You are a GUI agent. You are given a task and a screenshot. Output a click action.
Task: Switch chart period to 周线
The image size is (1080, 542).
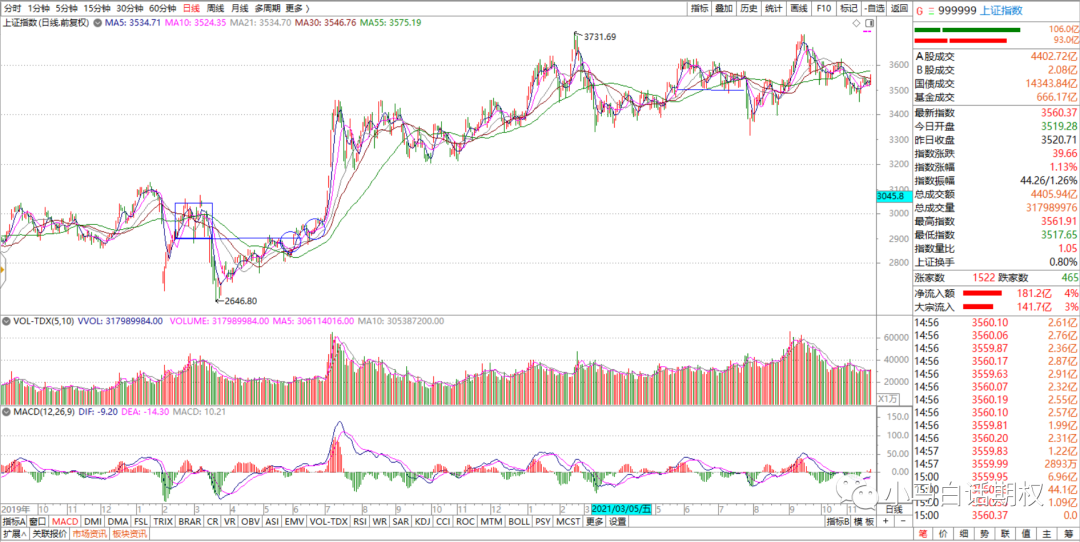pos(214,8)
